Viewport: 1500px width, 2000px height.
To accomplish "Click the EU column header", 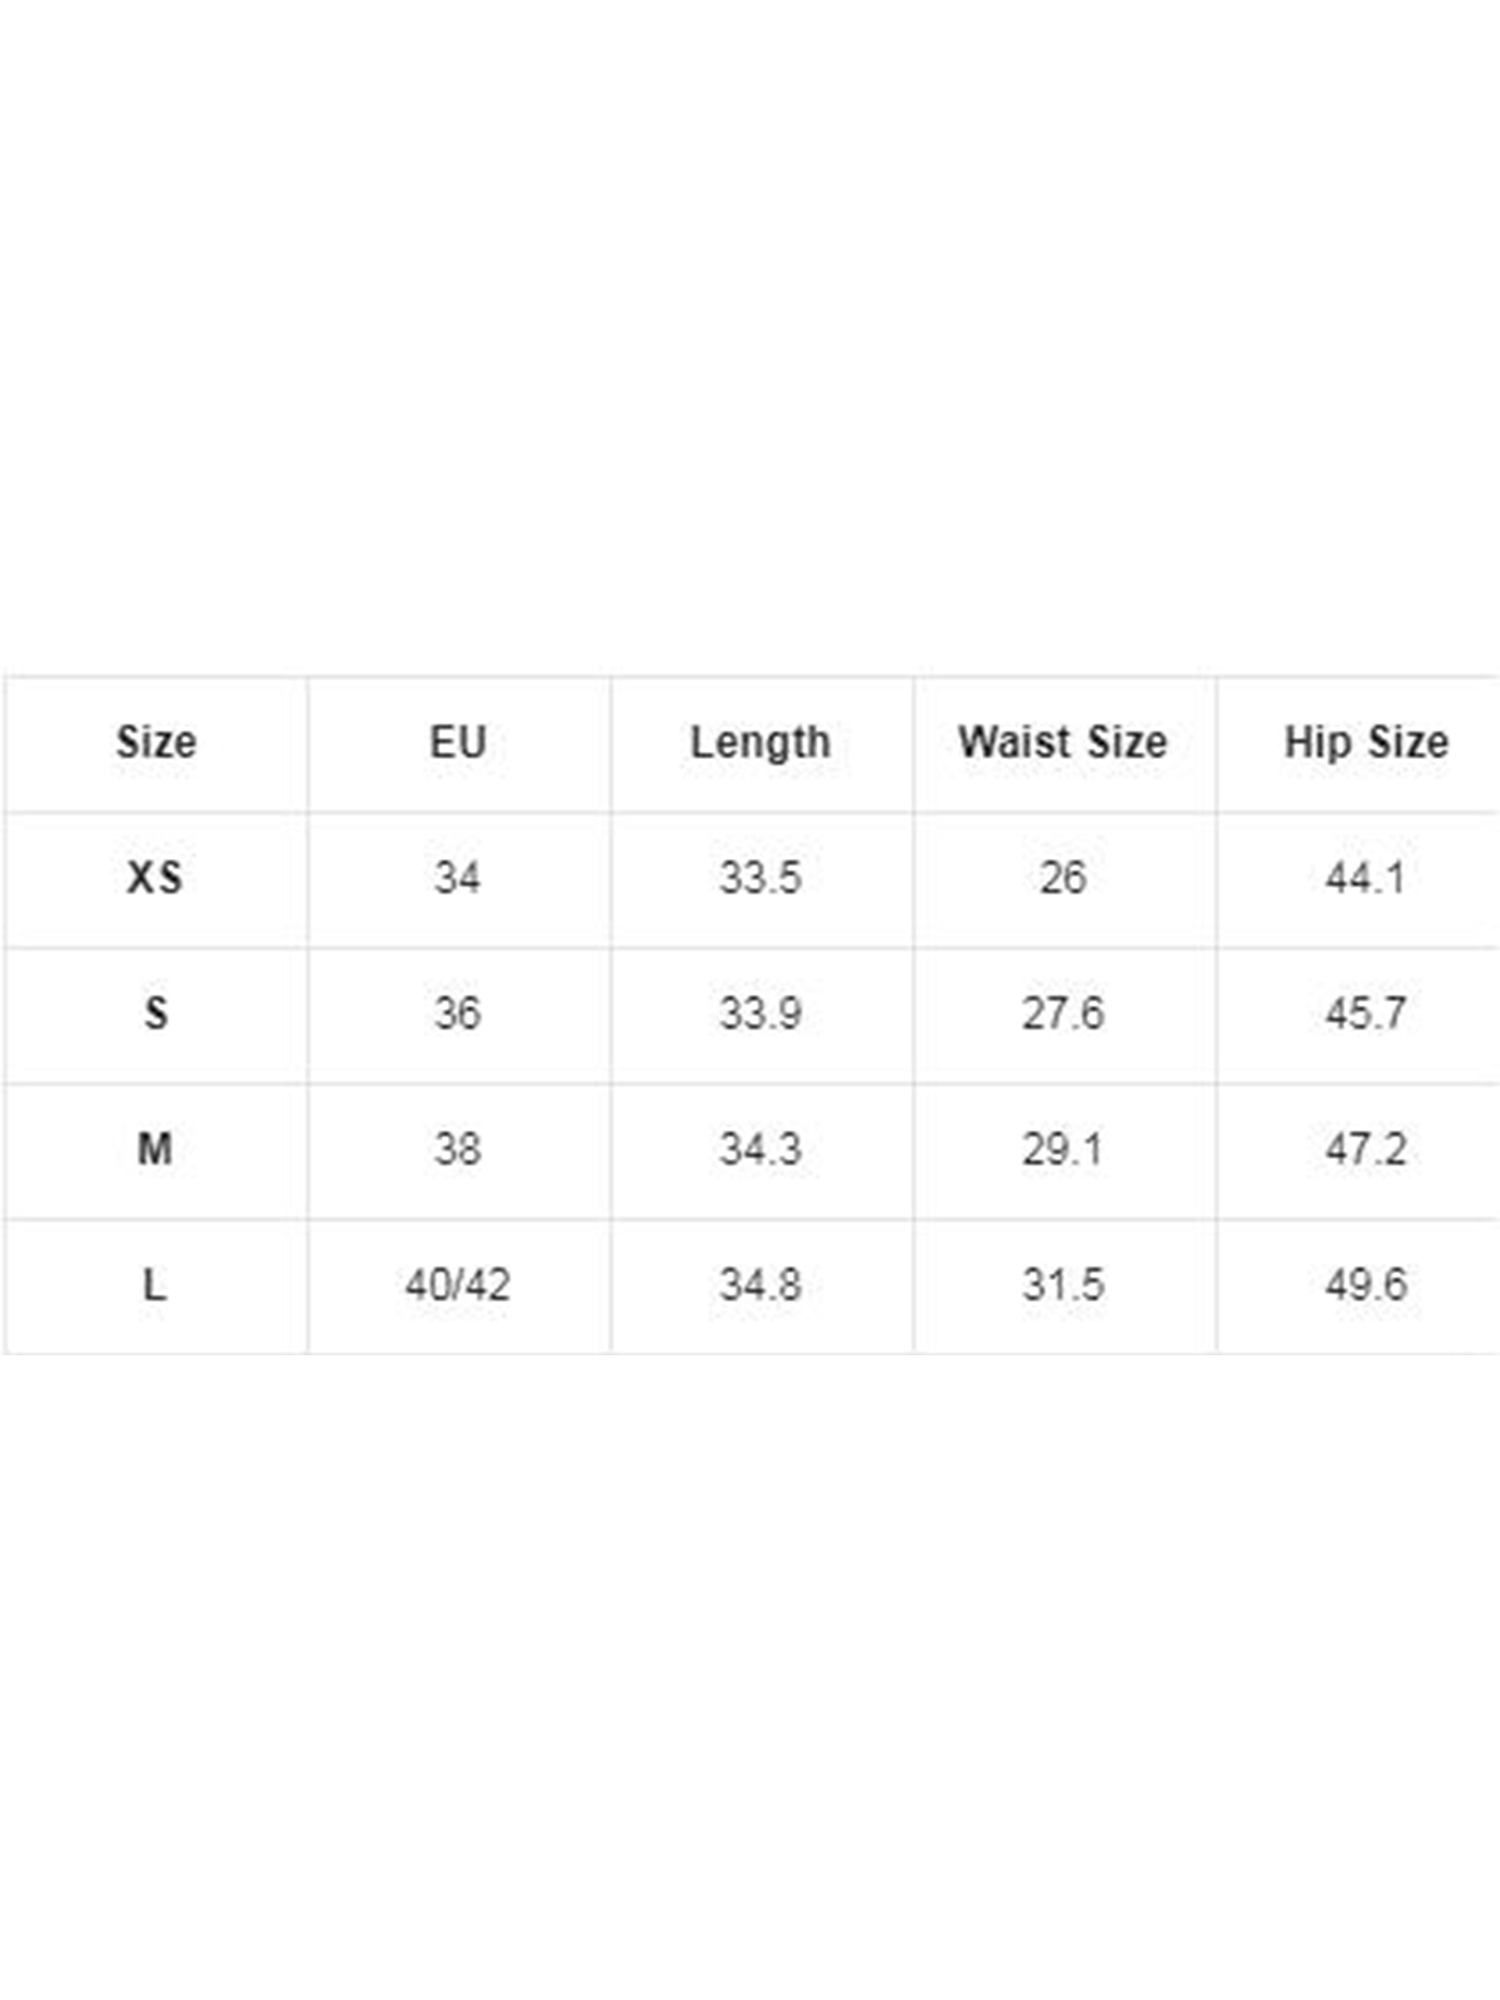I will coord(458,742).
